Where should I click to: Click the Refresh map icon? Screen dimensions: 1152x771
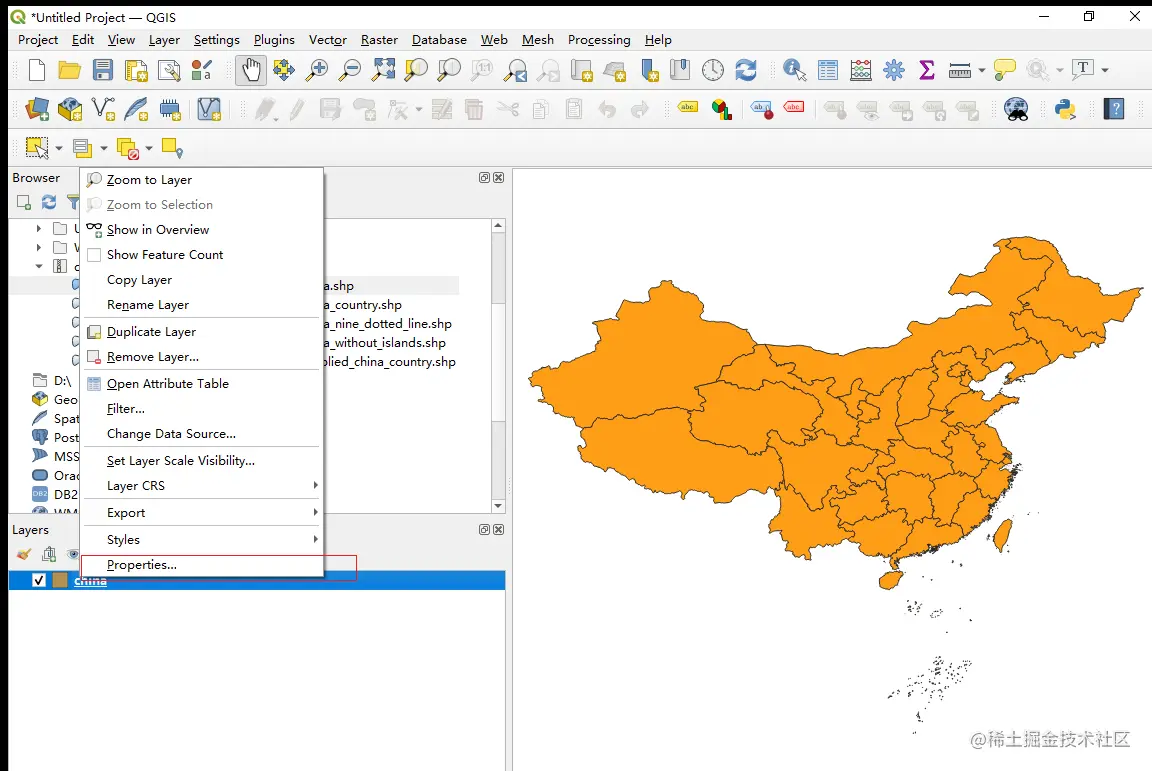[746, 71]
